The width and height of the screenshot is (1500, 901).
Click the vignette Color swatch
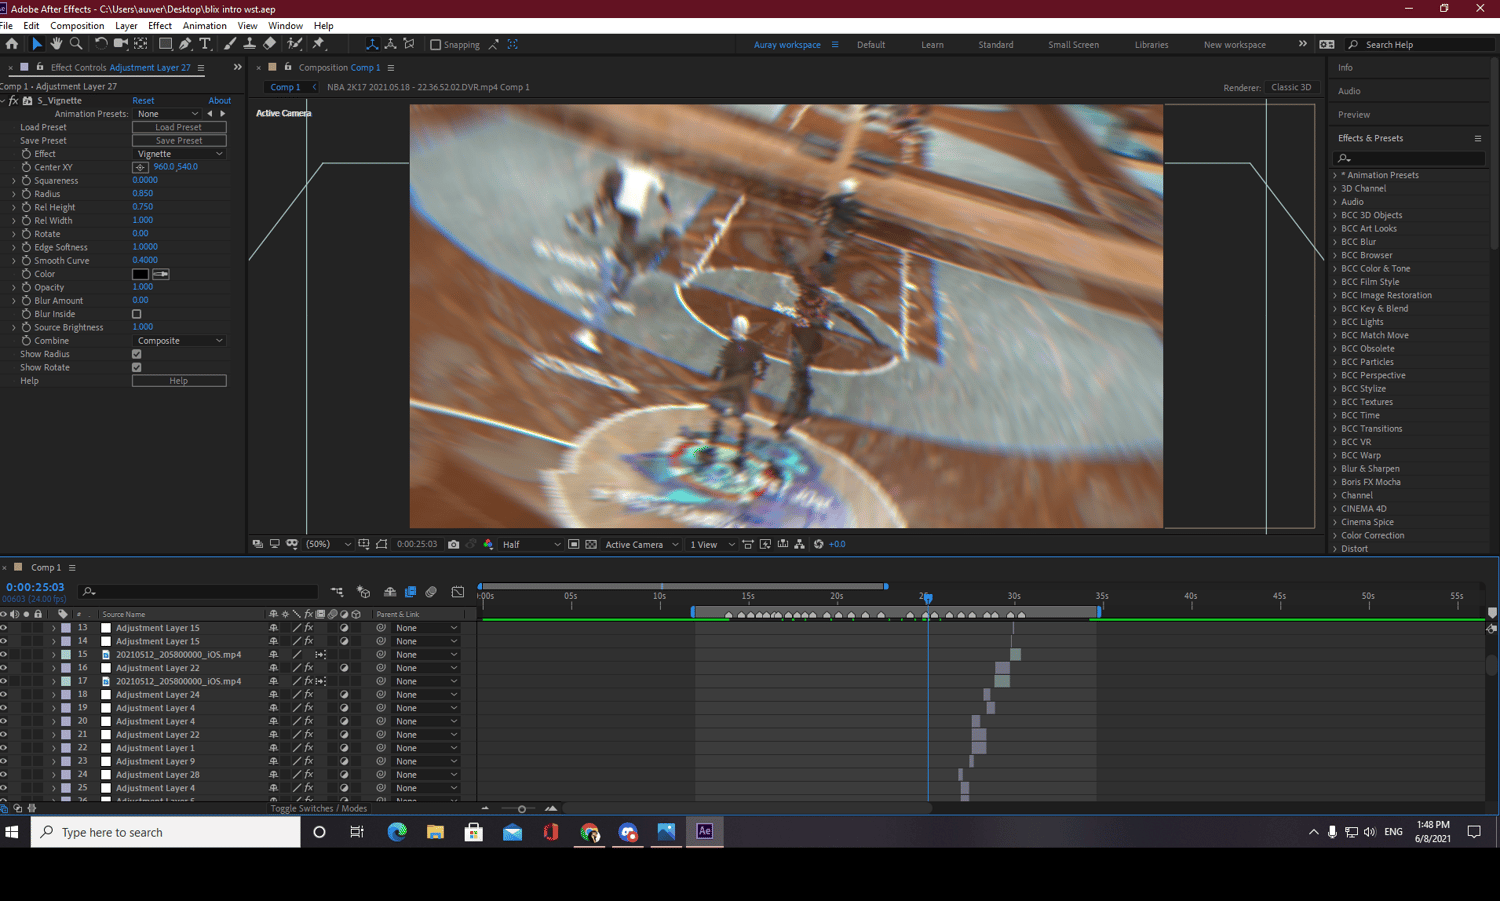(x=140, y=274)
